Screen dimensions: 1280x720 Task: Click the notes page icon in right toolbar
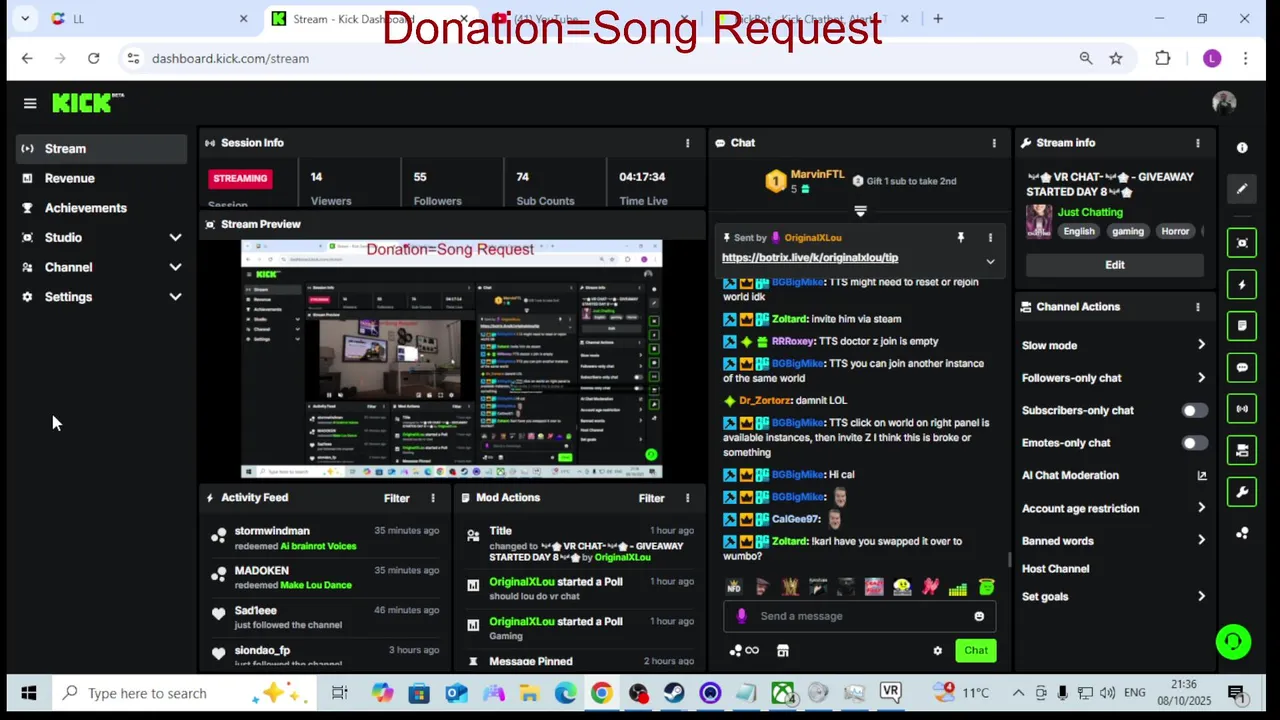[x=1242, y=326]
